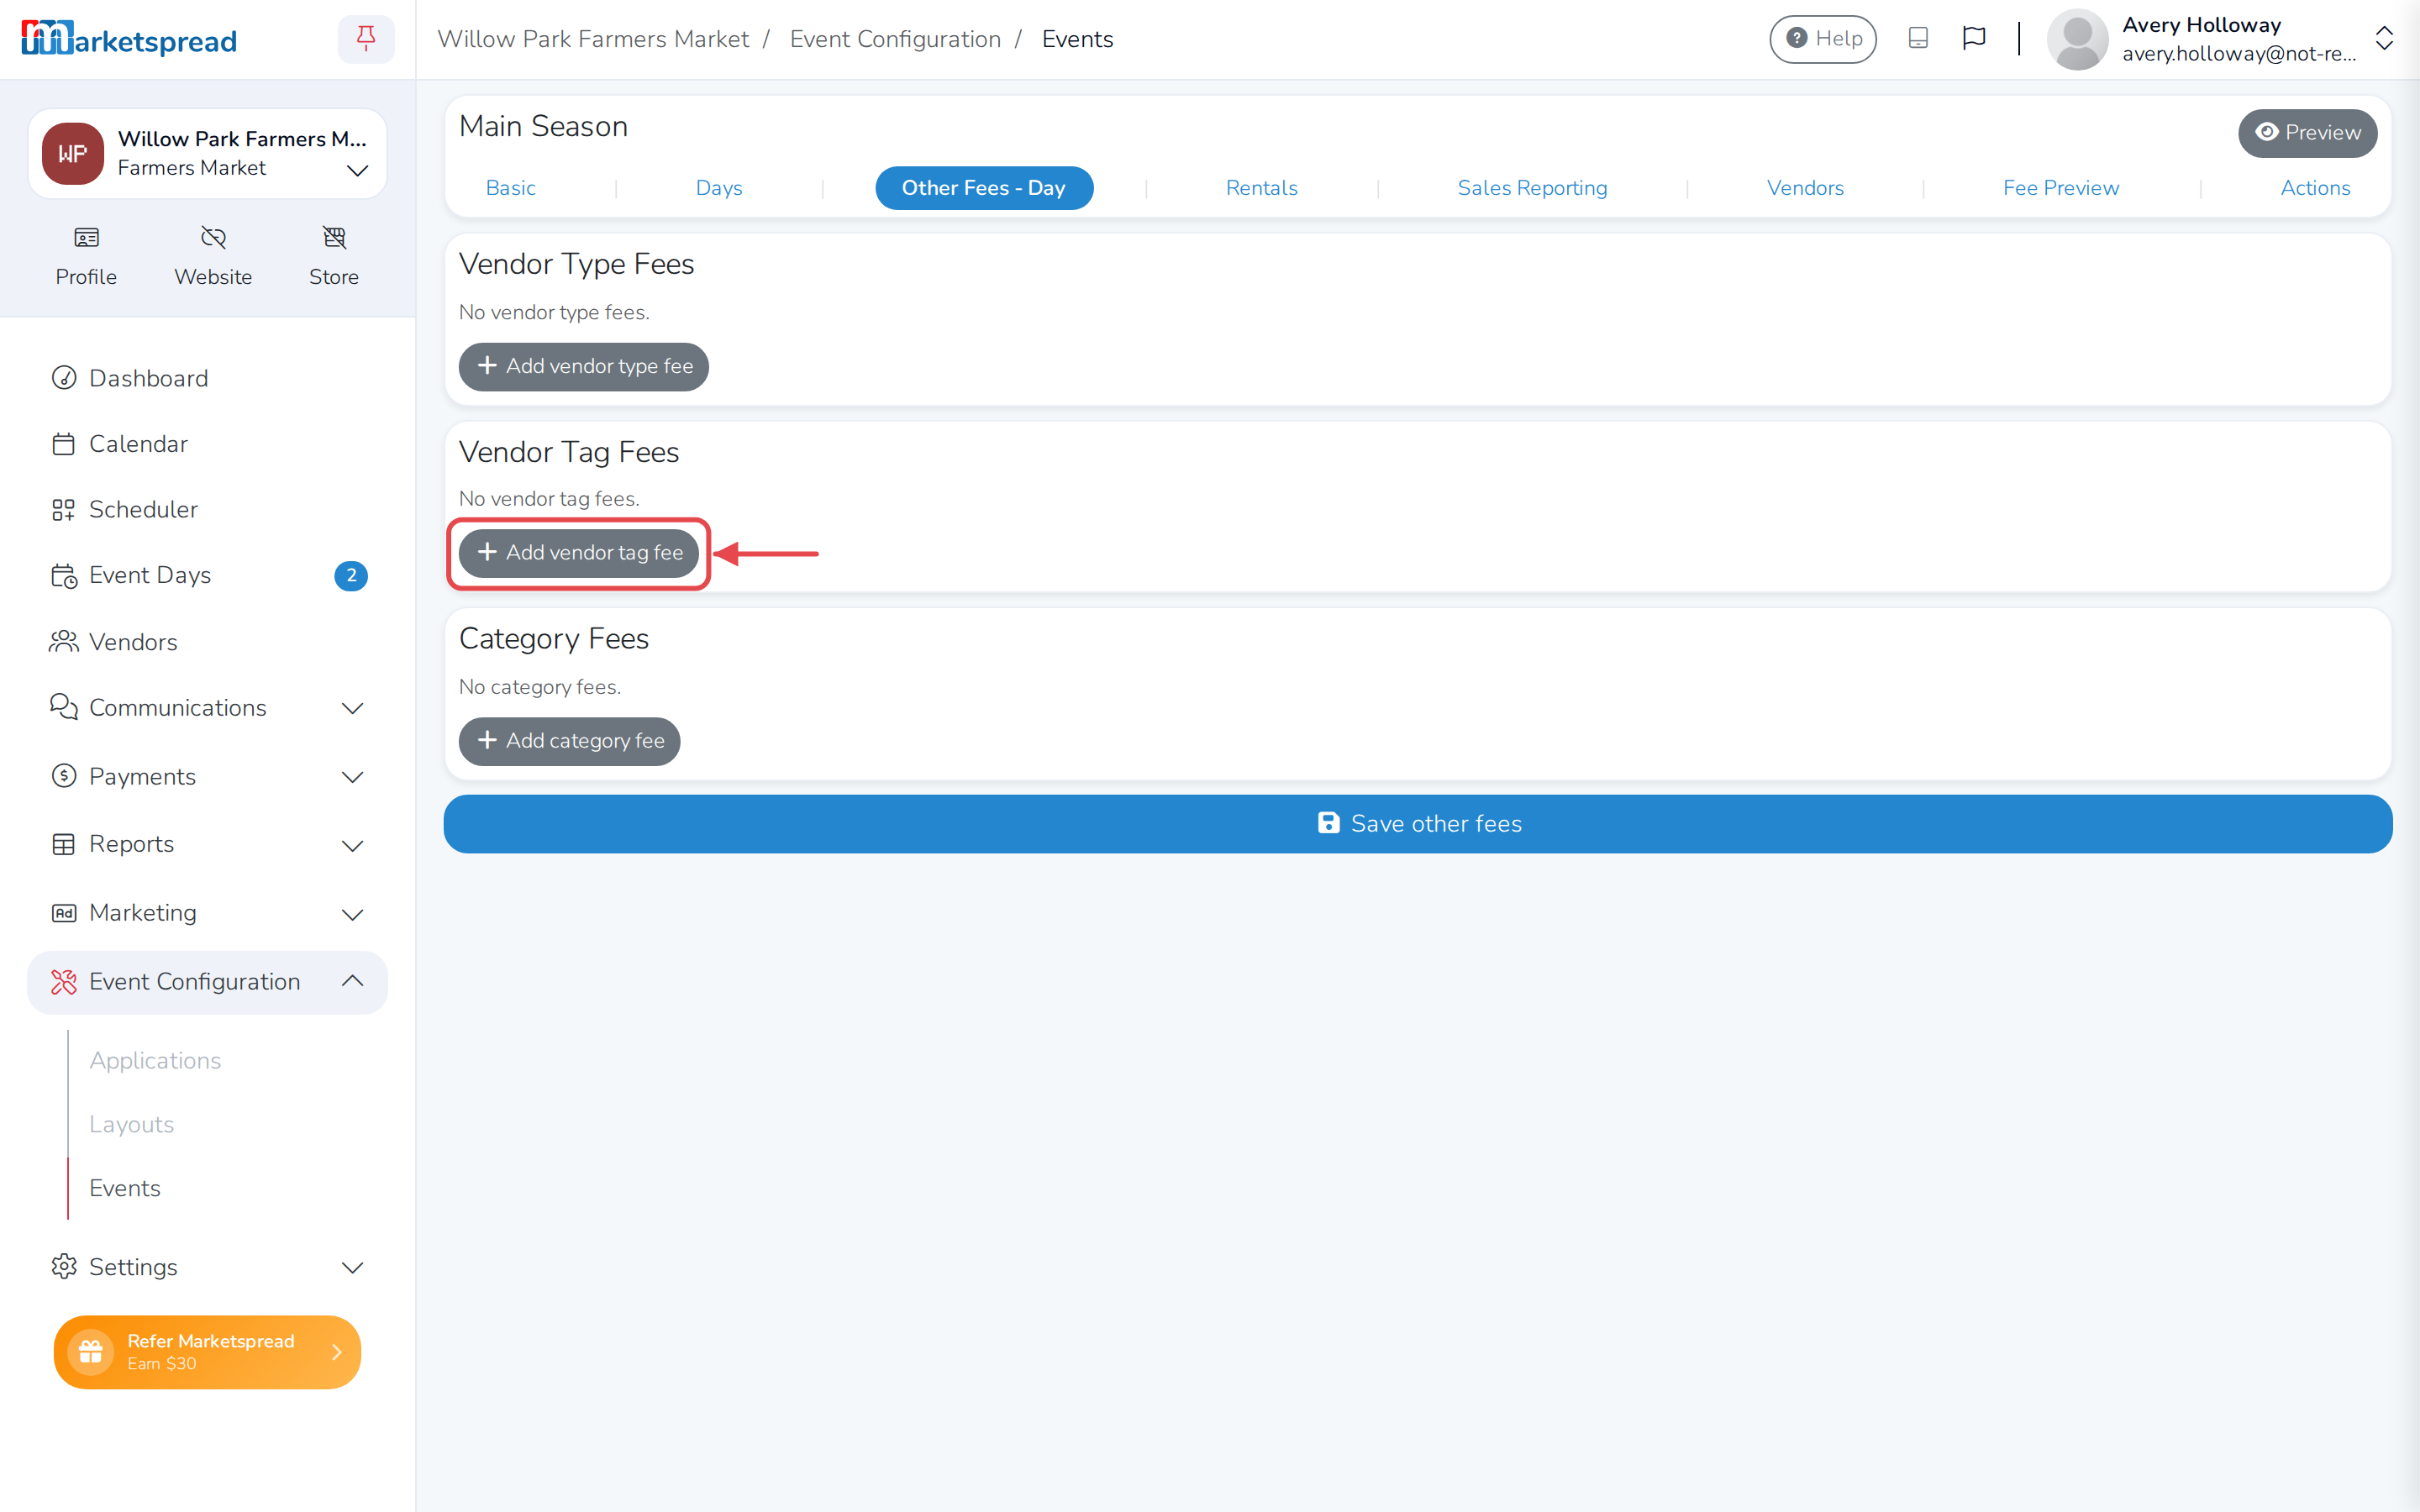Click the flag icon in header

coord(1974,38)
